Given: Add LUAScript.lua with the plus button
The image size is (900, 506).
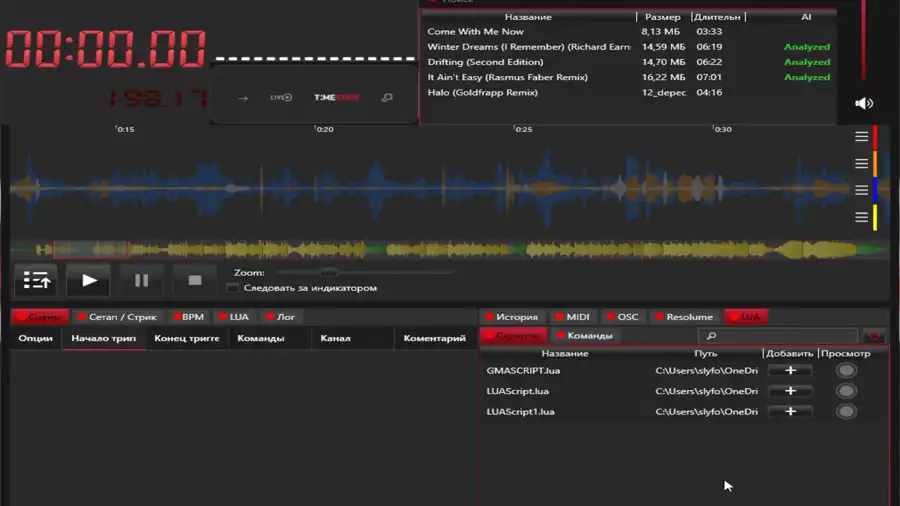Looking at the screenshot, I should tap(790, 391).
